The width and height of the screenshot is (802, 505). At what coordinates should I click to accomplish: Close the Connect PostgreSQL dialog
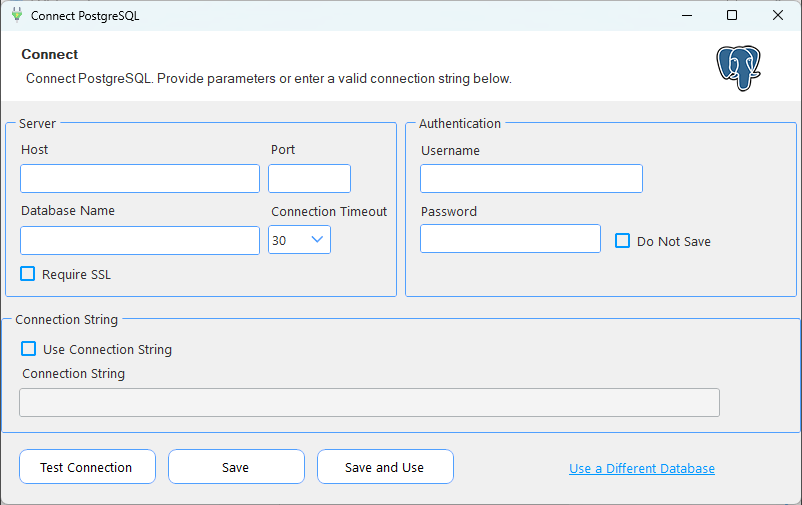[x=777, y=15]
